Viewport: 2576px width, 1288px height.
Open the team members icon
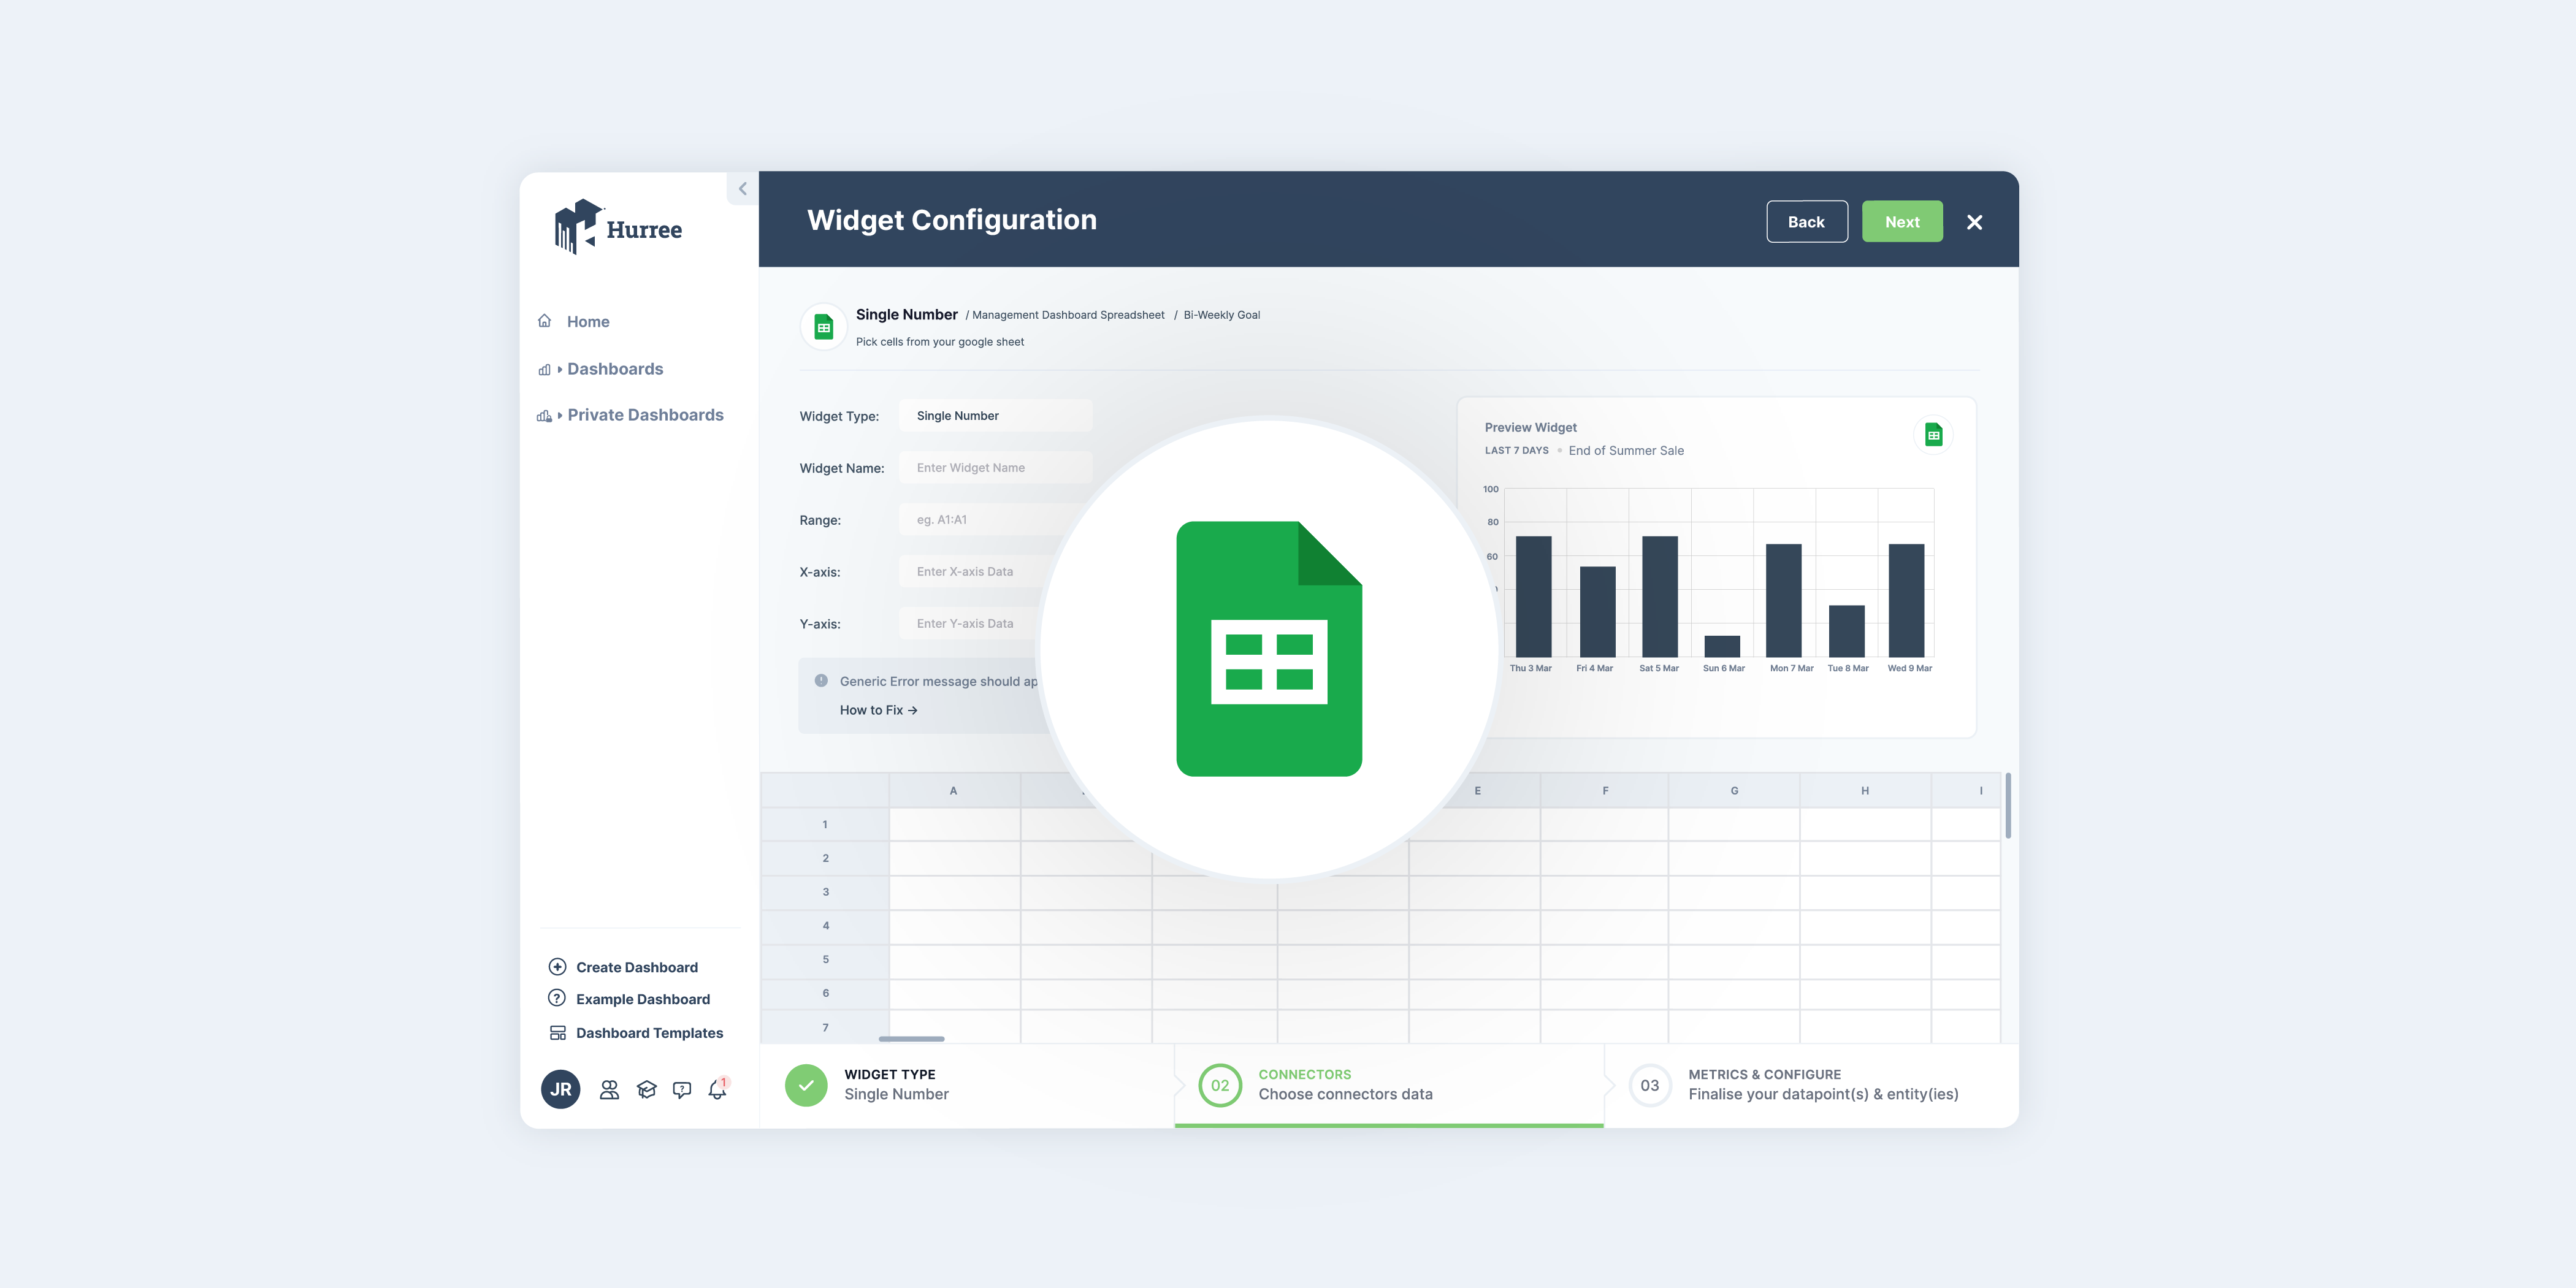(x=609, y=1090)
